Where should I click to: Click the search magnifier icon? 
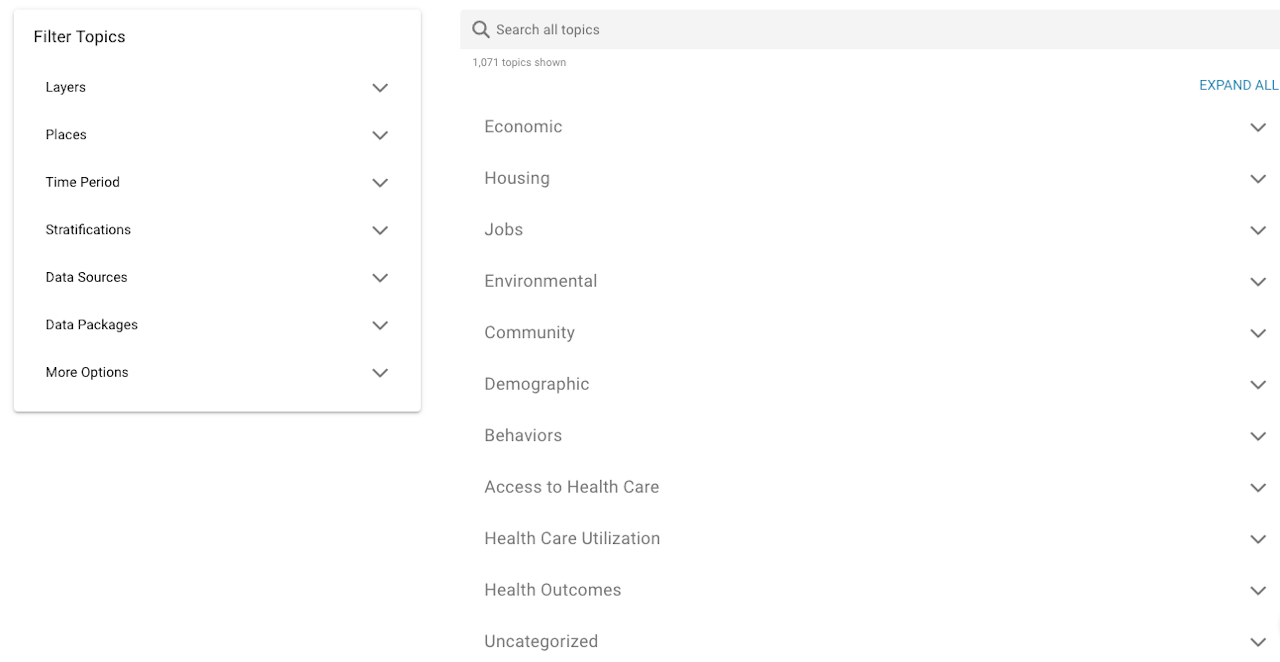point(481,30)
